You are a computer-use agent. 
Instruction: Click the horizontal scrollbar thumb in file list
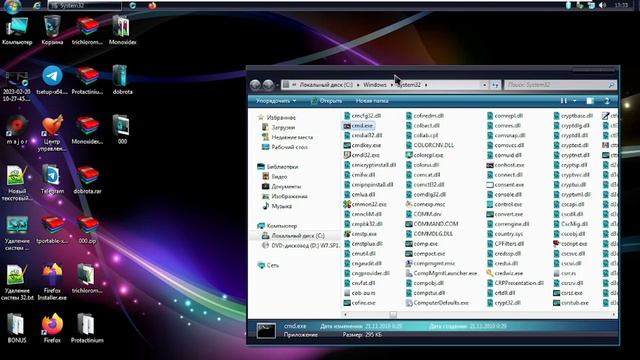[393, 314]
